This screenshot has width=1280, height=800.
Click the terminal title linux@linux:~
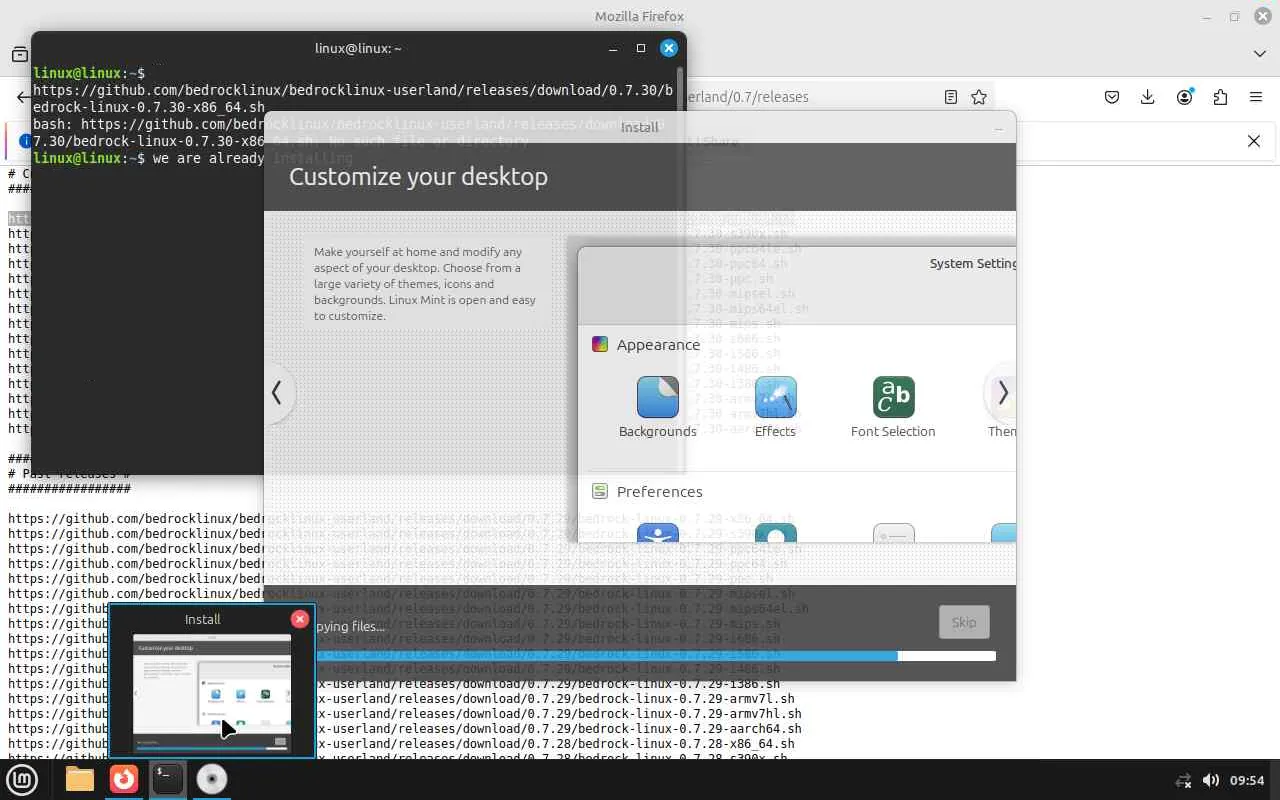tap(358, 48)
